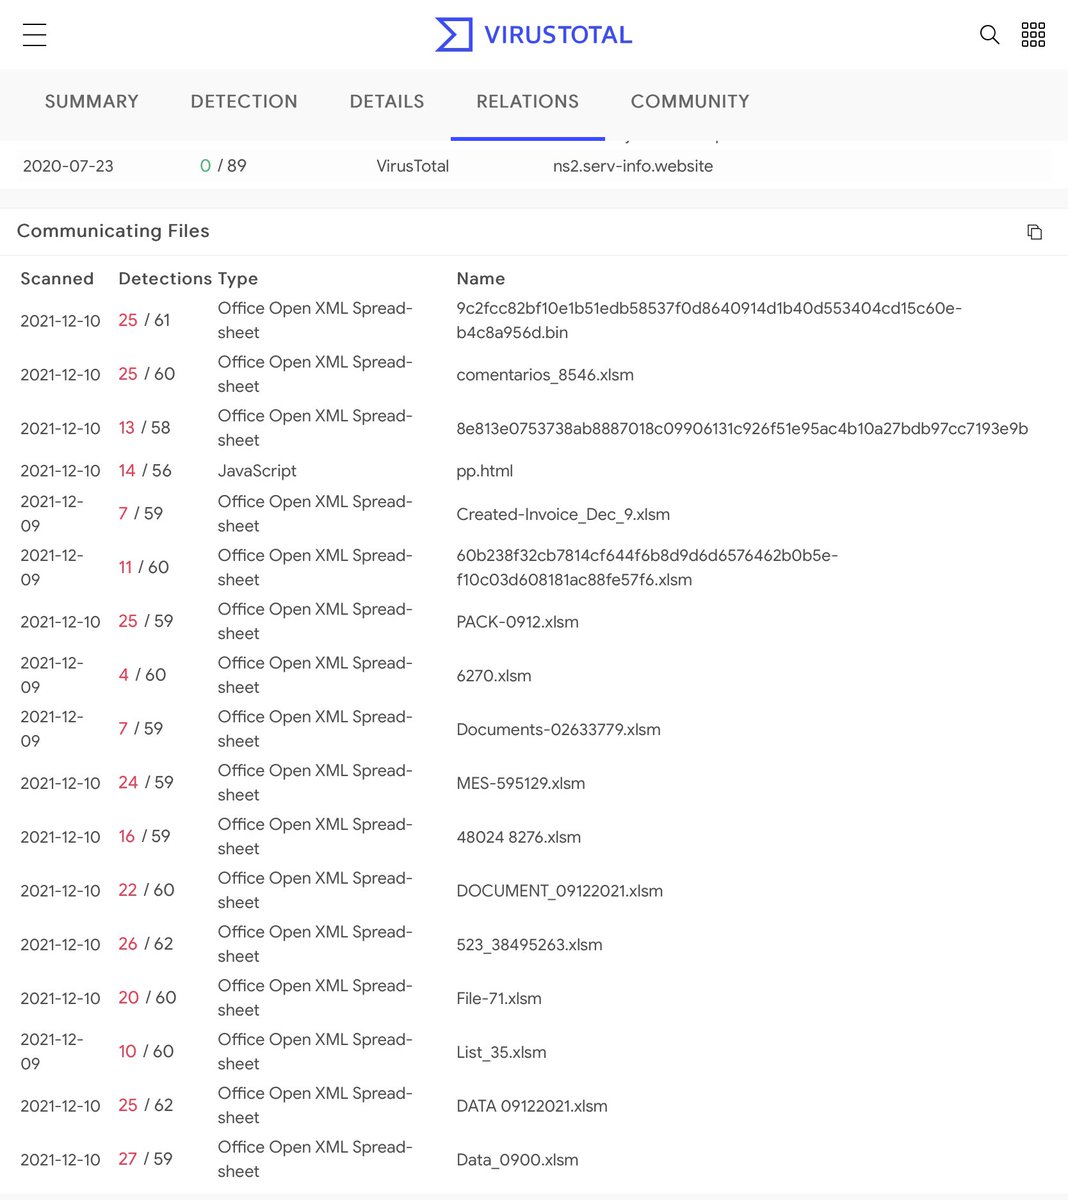Open the COMMUNITY tab
Image resolution: width=1068 pixels, height=1200 pixels.
(x=689, y=101)
